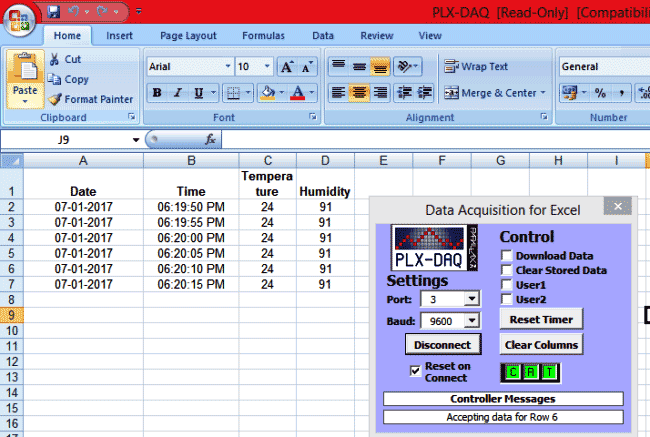Open the Merge & Center dropdown arrow
Viewport: 650px width, 437px height.
click(x=543, y=93)
